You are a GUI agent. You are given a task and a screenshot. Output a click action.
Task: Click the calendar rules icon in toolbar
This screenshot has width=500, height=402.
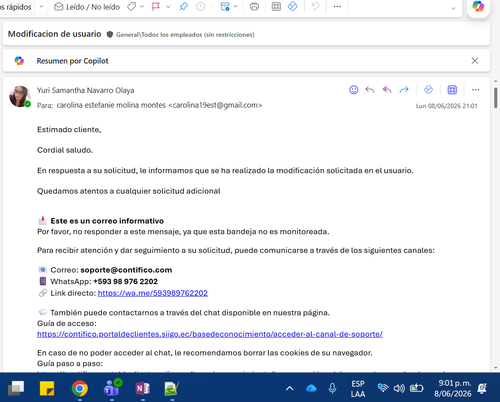point(225,7)
